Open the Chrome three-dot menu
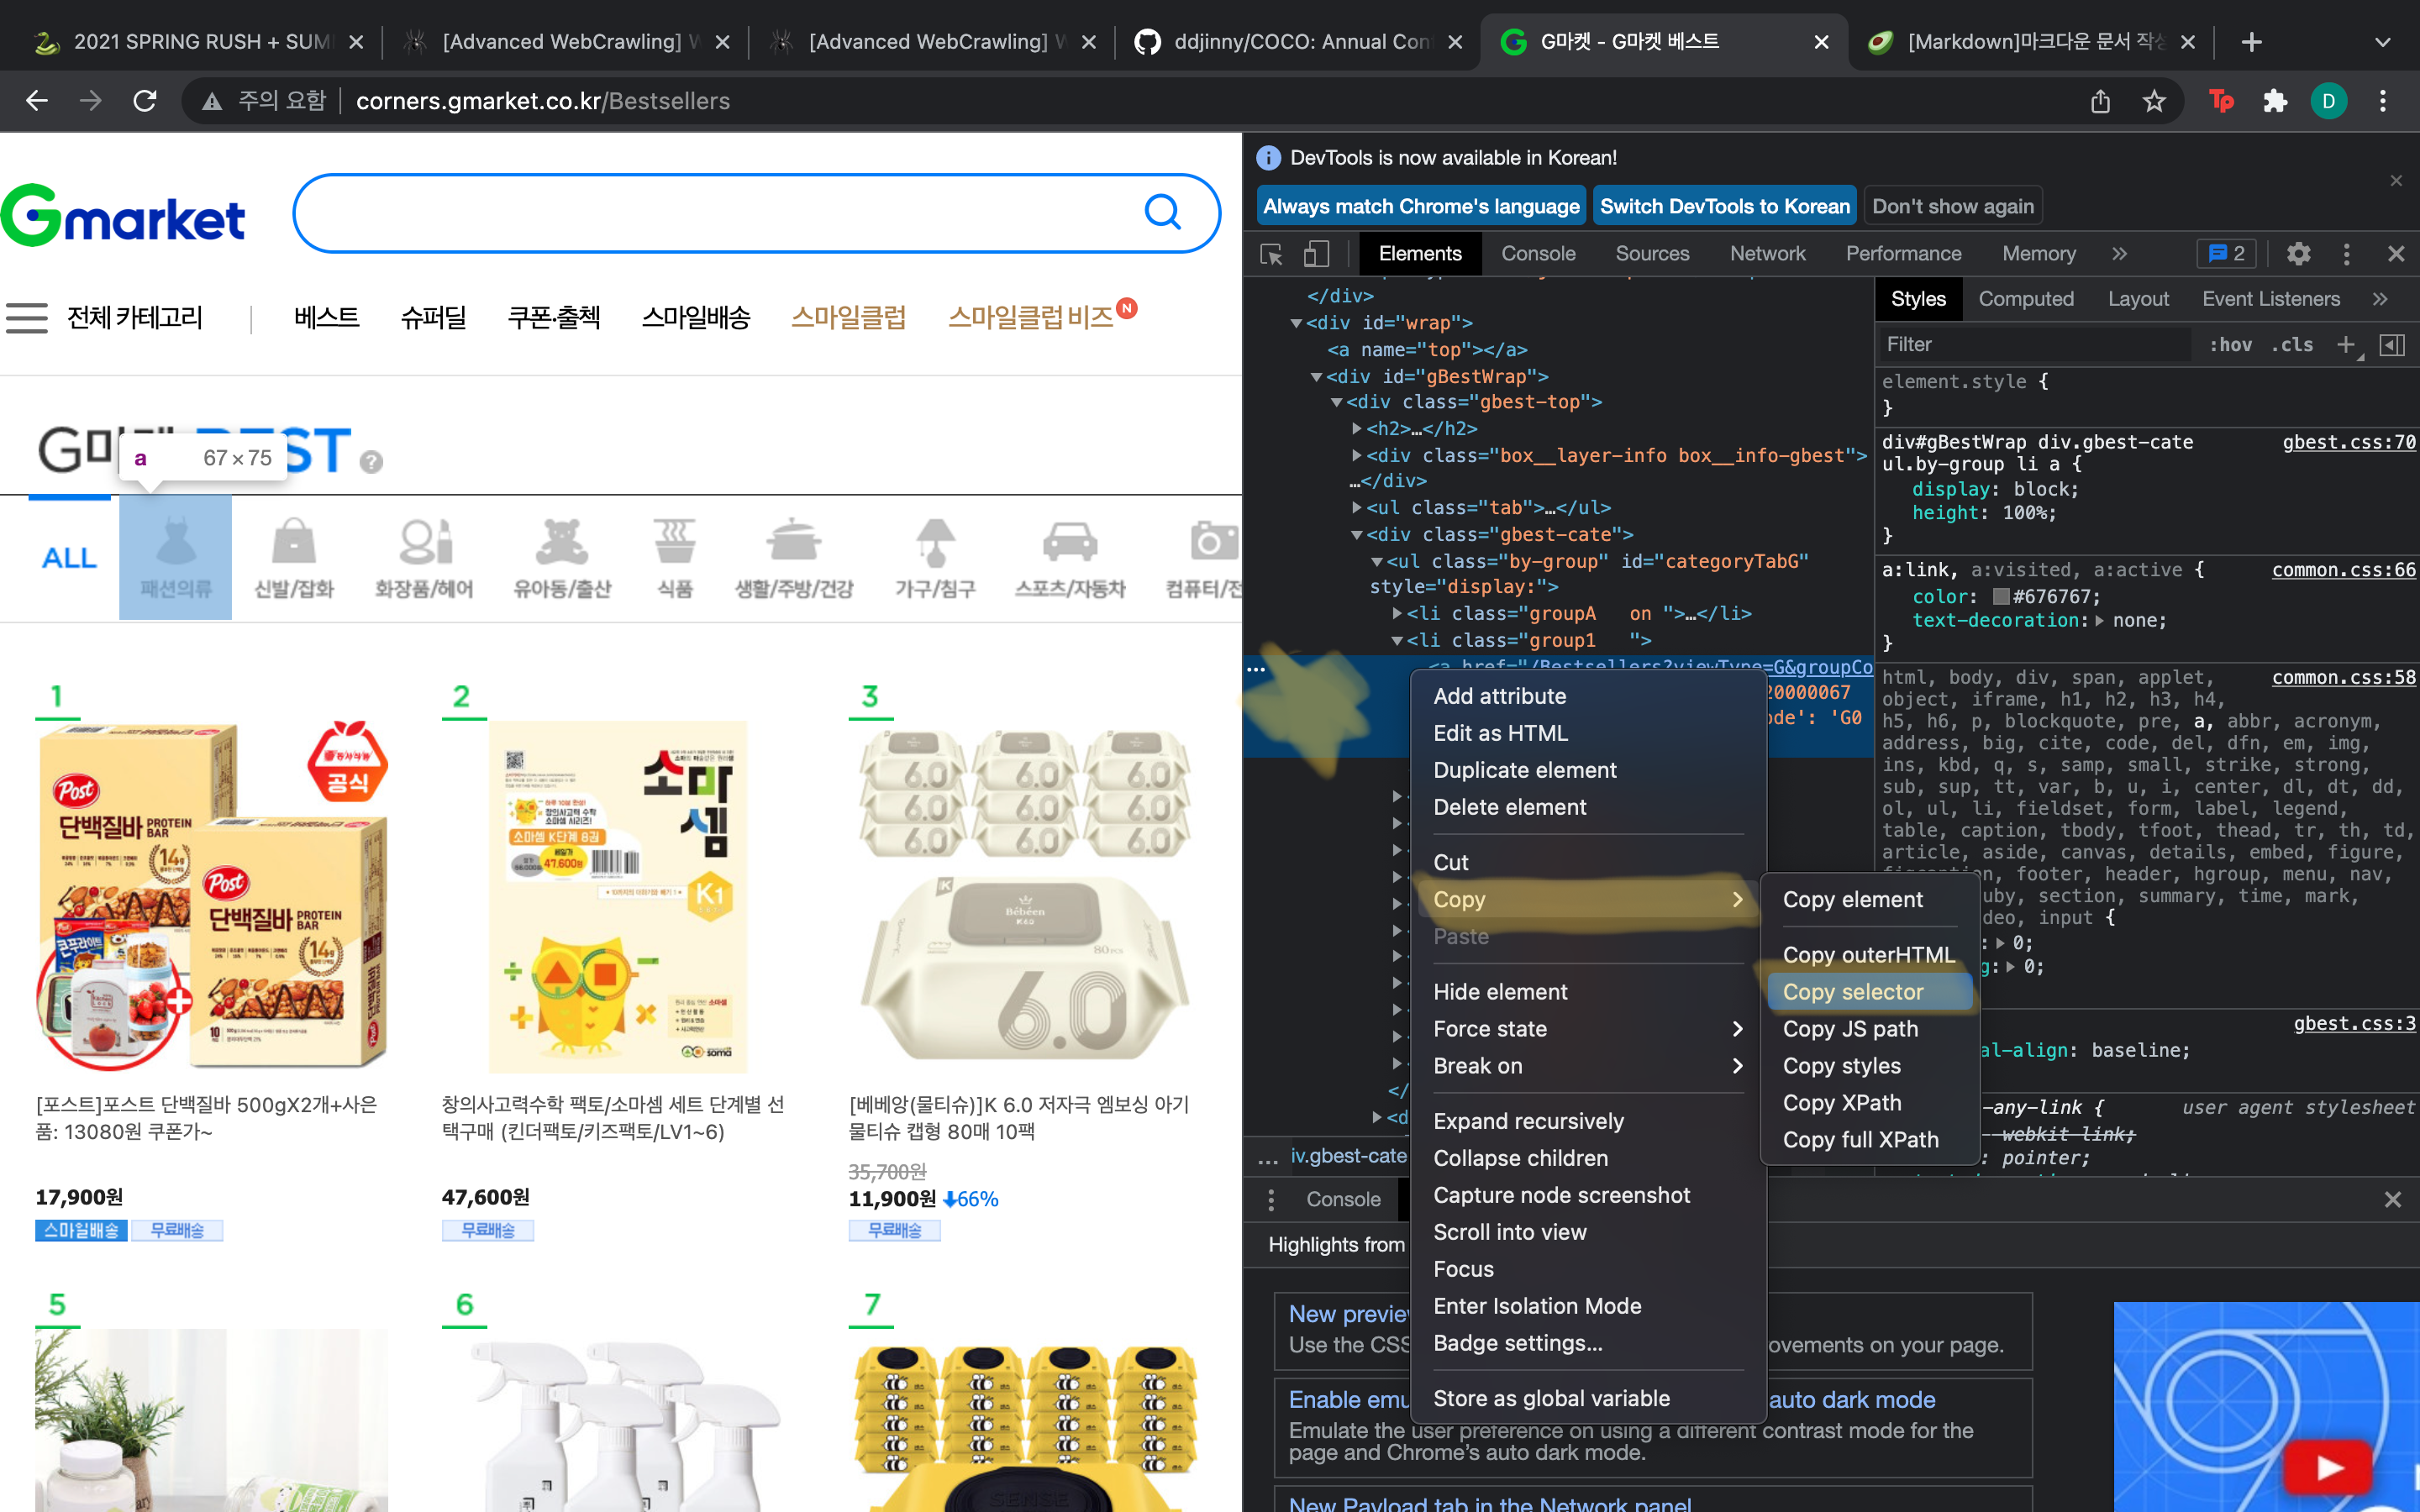This screenshot has width=2420, height=1512. point(2383,101)
